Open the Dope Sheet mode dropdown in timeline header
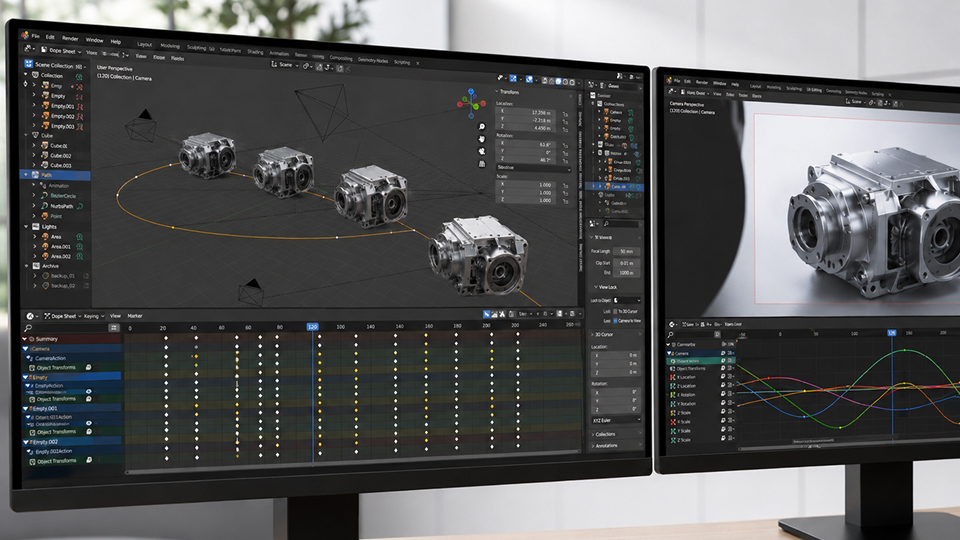The height and width of the screenshot is (540, 960). (x=64, y=316)
